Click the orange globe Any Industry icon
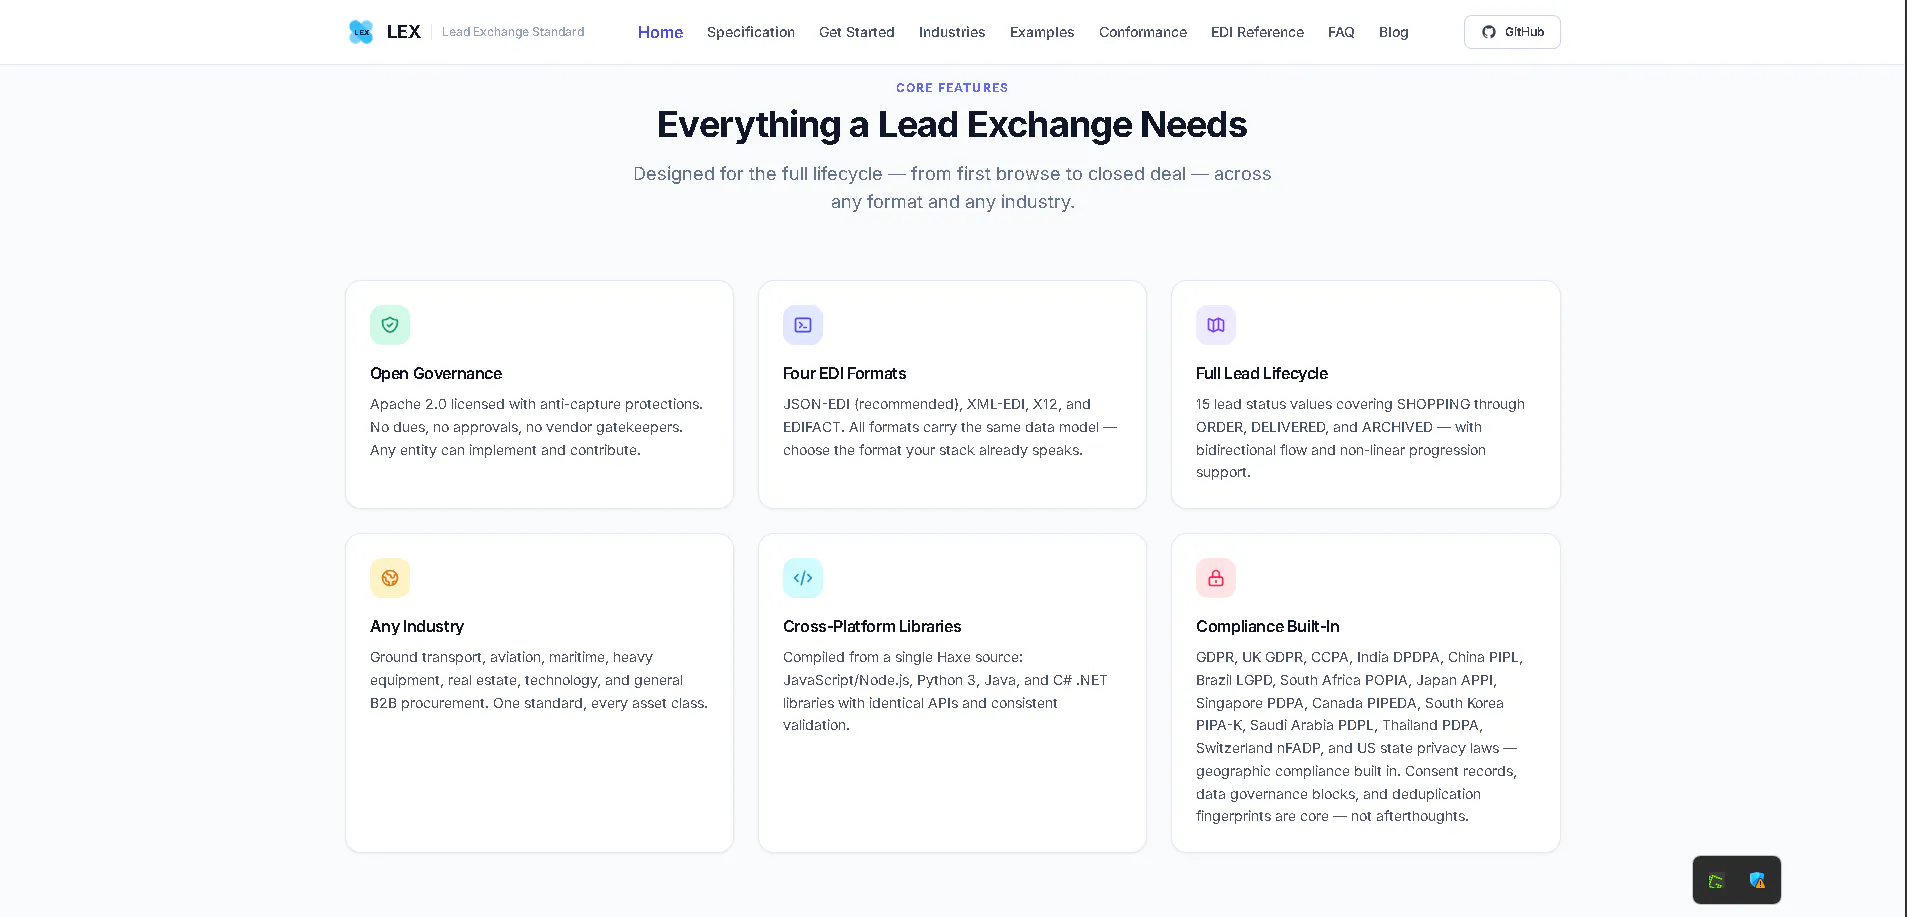The image size is (1907, 917). [x=390, y=578]
